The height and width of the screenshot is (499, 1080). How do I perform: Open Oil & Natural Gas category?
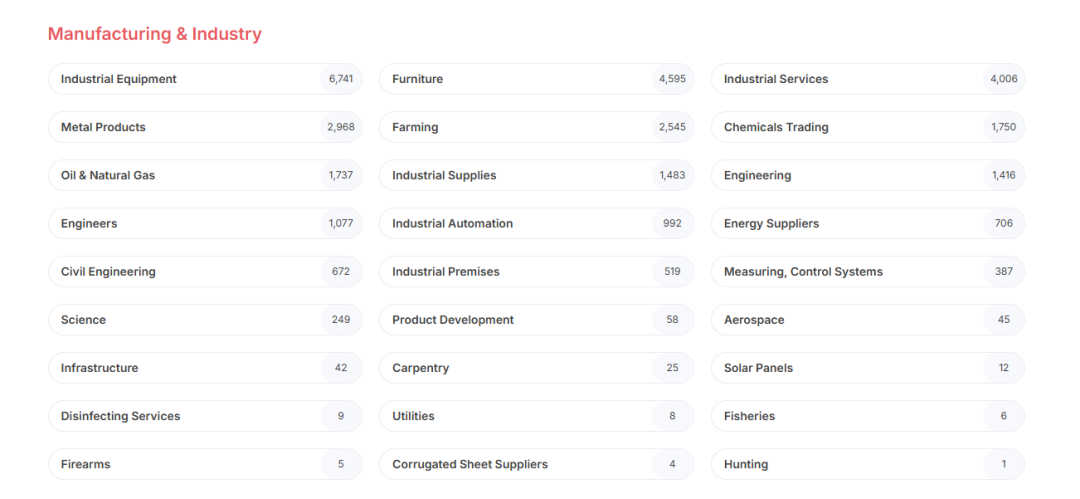coord(205,175)
